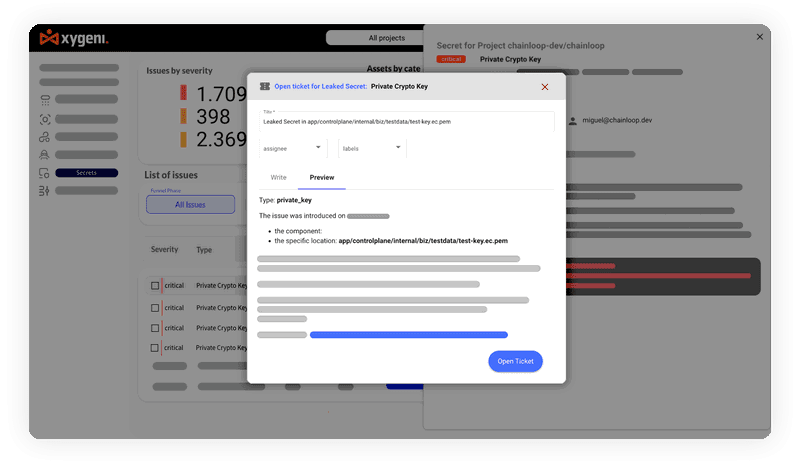Click the Xygeni logo in header
Viewport: 800px width, 463px height.
(x=73, y=38)
